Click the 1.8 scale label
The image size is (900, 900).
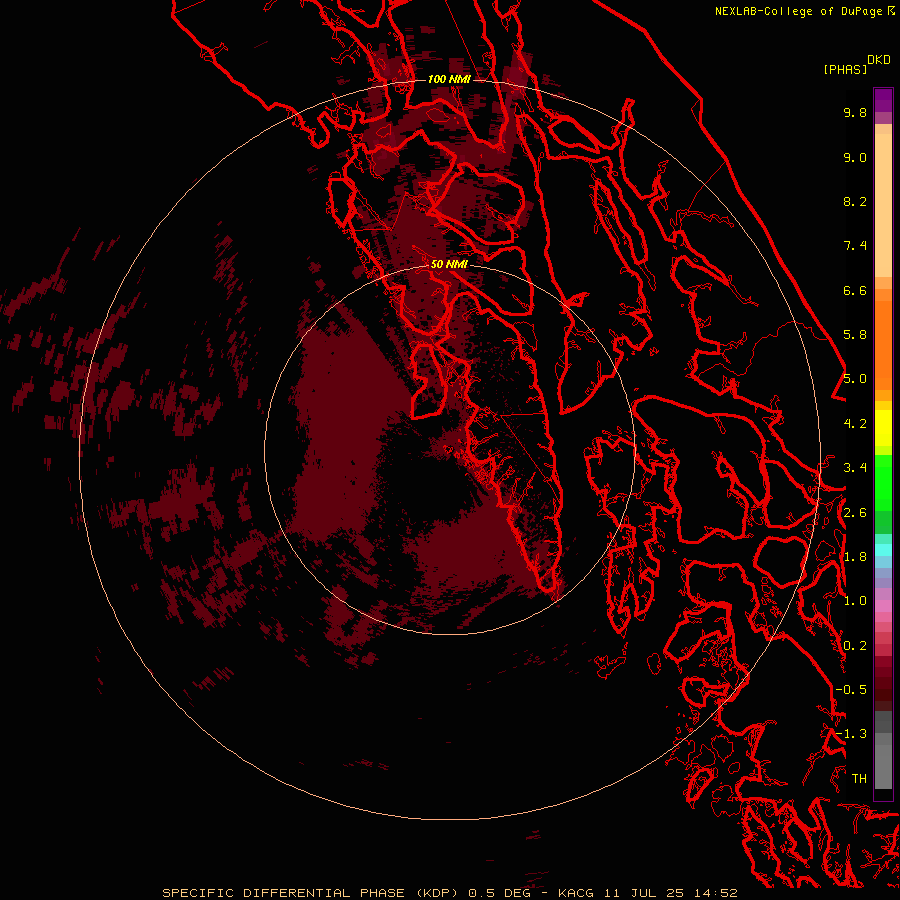pos(855,557)
